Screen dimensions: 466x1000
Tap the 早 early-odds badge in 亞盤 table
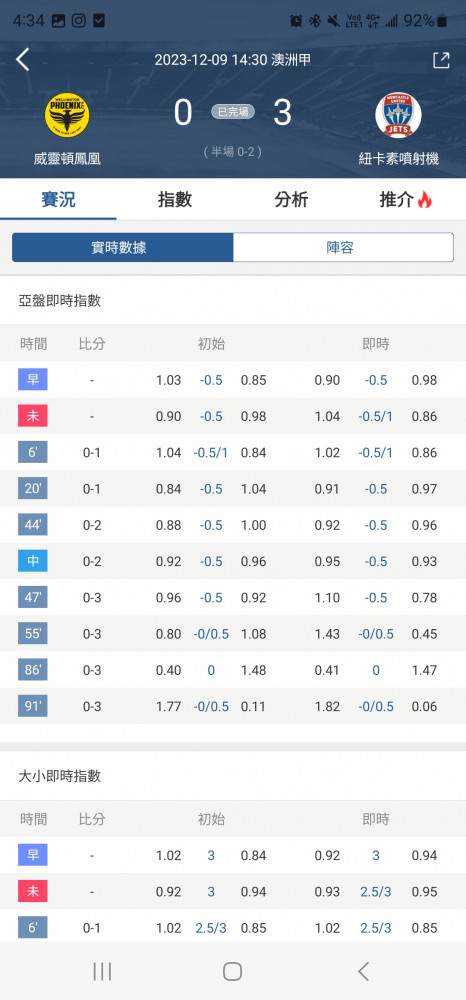pyautogui.click(x=33, y=379)
